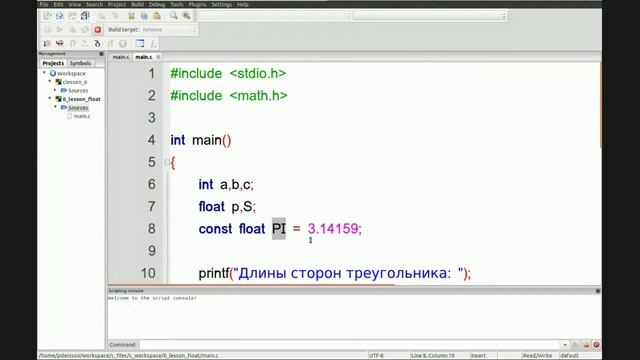Open the Search menu
The image size is (640, 360).
click(x=94, y=4)
